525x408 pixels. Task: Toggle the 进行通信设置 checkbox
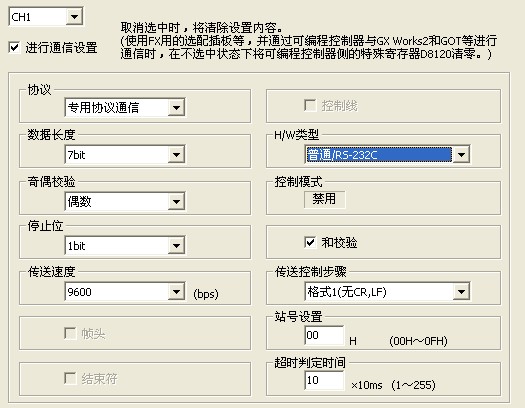(x=14, y=48)
